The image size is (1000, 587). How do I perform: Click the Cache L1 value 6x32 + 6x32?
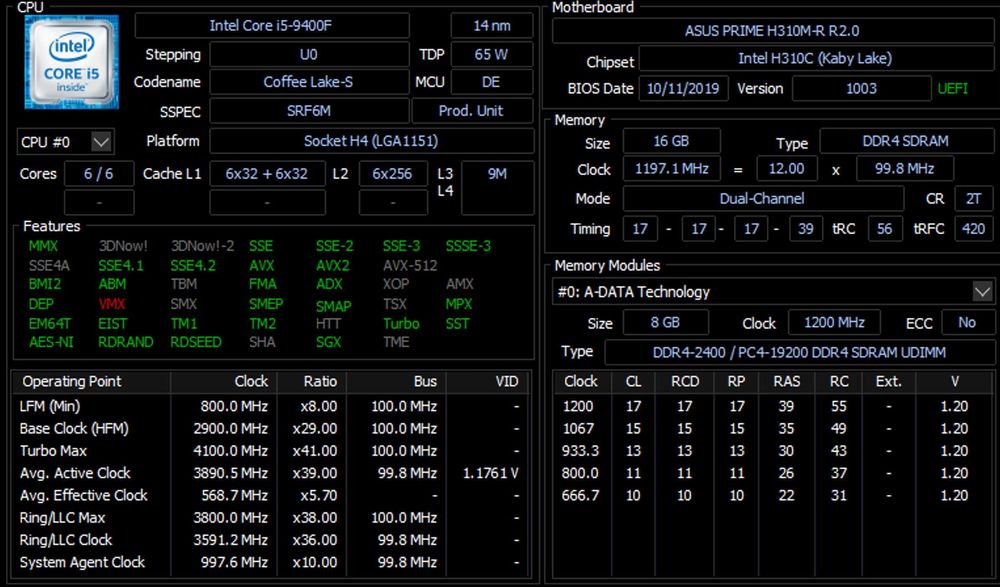[267, 174]
